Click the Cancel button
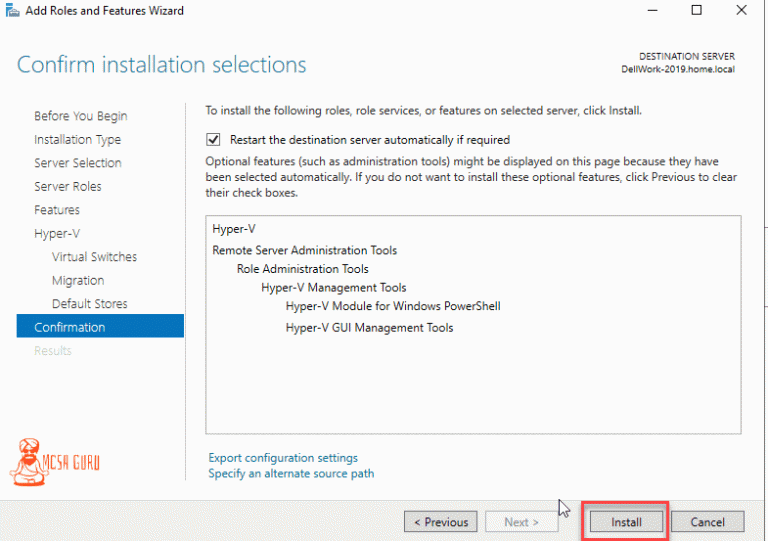 tap(707, 522)
